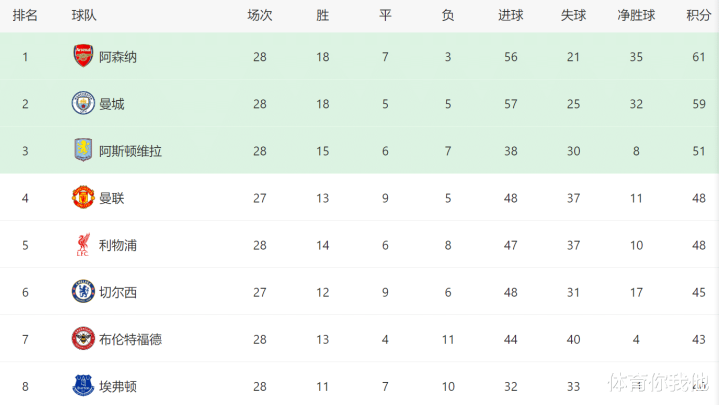The image size is (719, 405).
Task: Click the 场次 column header
Action: click(x=260, y=15)
